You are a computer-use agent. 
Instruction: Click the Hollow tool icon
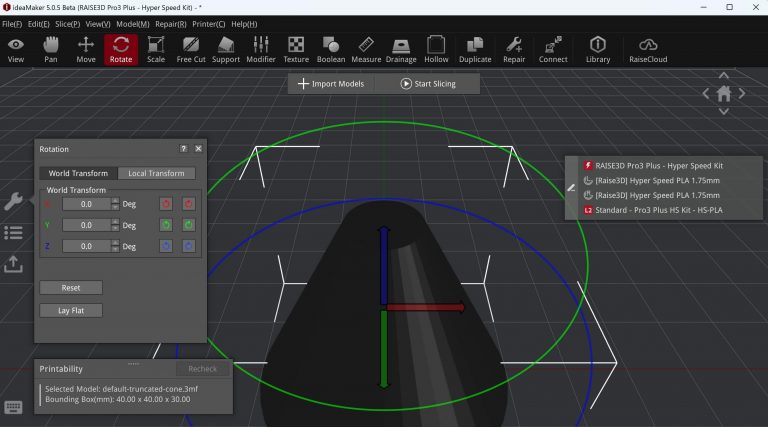(x=436, y=49)
